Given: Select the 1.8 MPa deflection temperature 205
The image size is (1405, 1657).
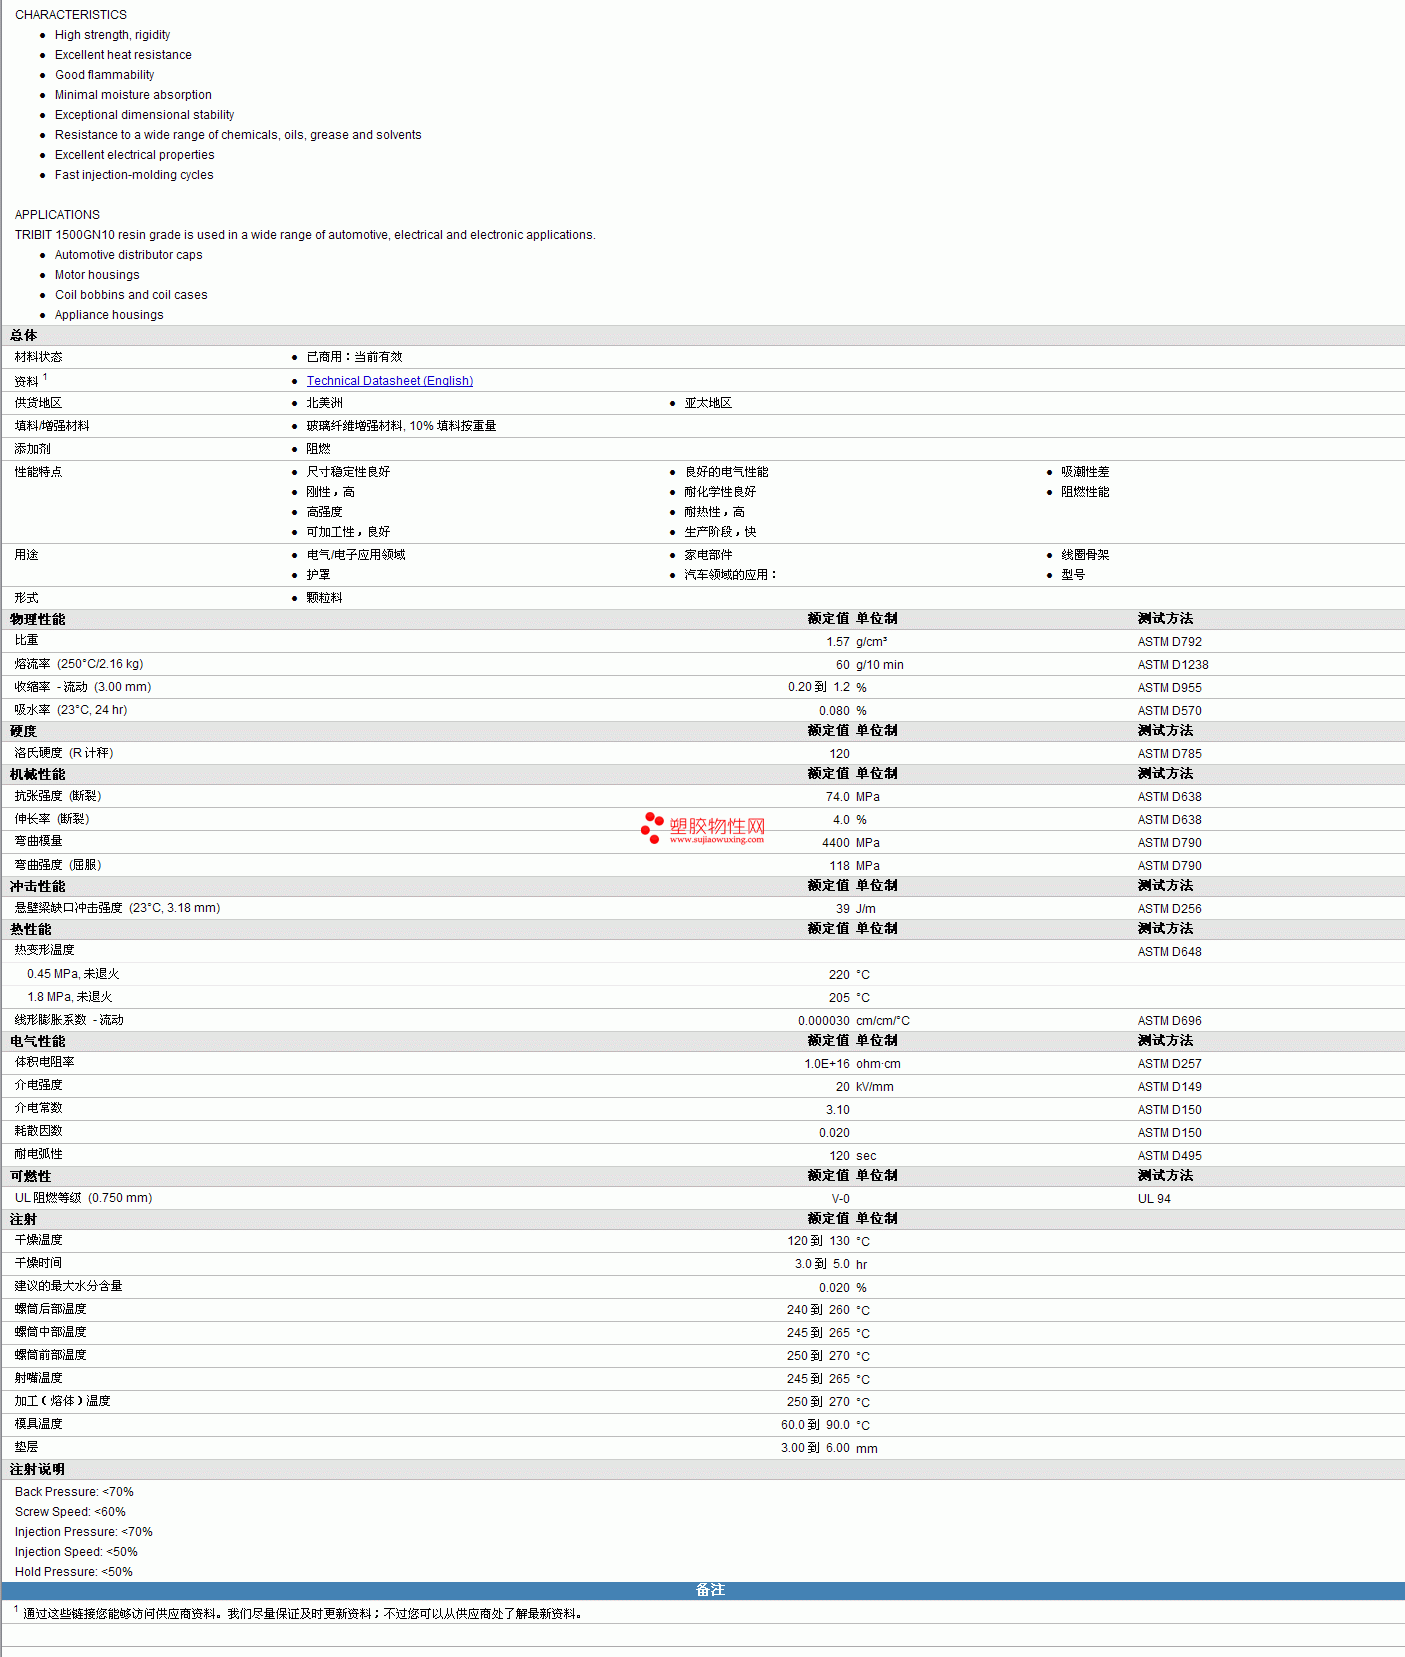Looking at the screenshot, I should coord(839,998).
